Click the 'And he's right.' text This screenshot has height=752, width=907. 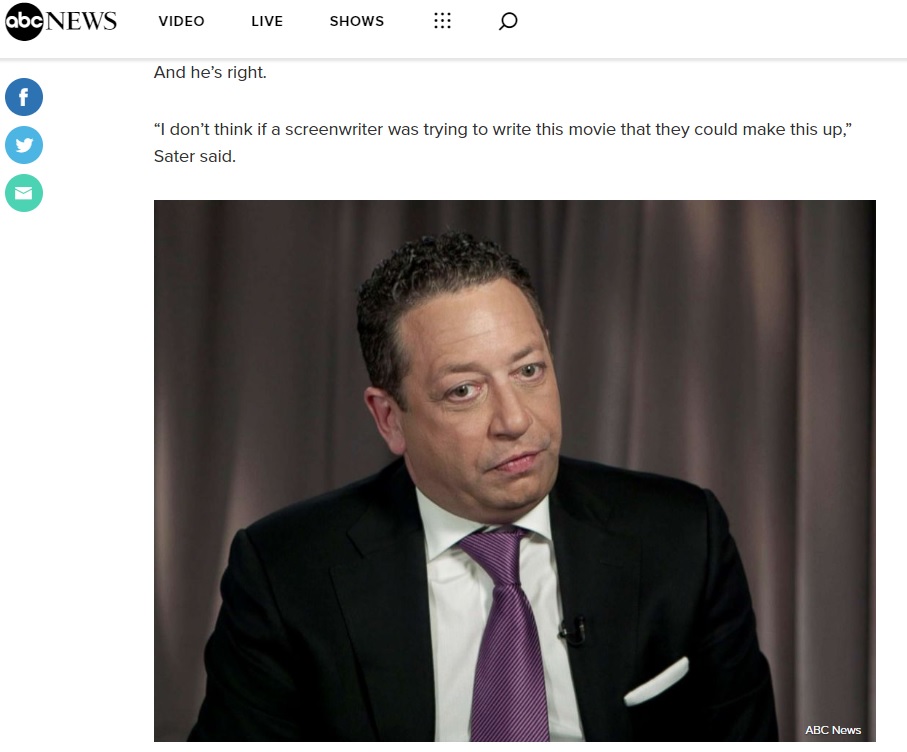click(210, 72)
